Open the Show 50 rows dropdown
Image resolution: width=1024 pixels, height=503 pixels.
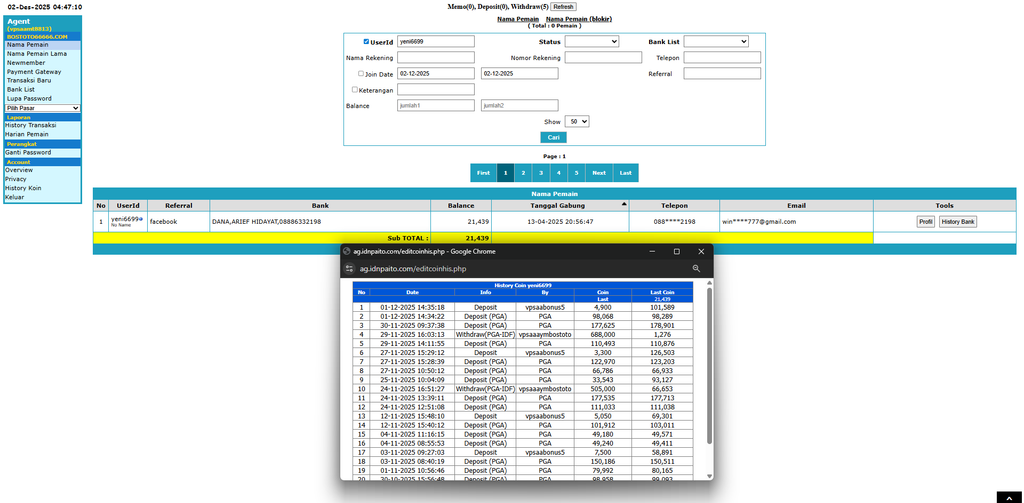click(577, 122)
